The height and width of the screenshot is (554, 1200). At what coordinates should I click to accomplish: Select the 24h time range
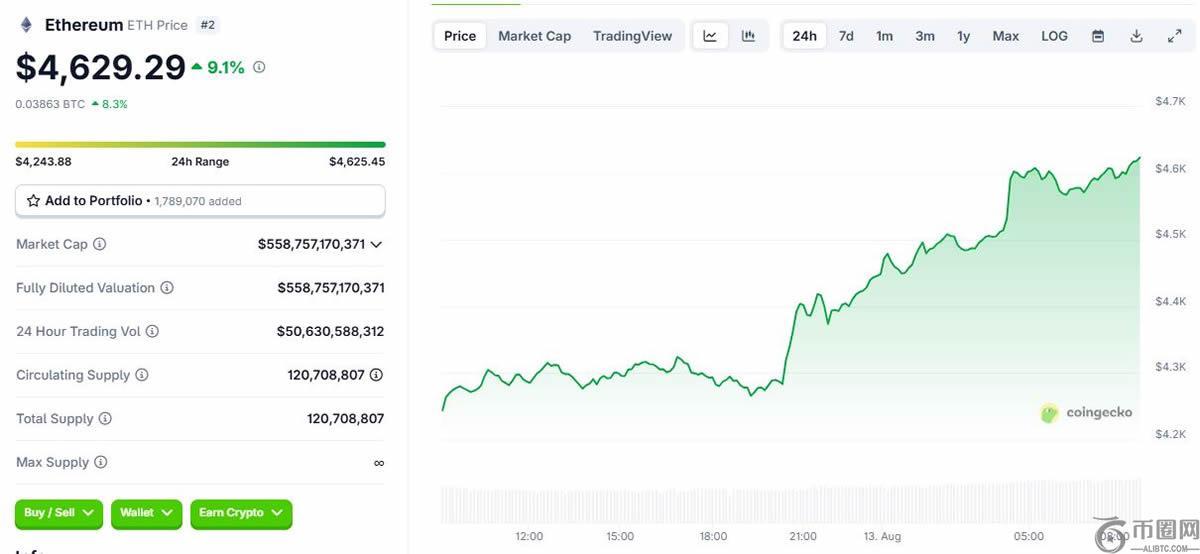click(x=804, y=36)
